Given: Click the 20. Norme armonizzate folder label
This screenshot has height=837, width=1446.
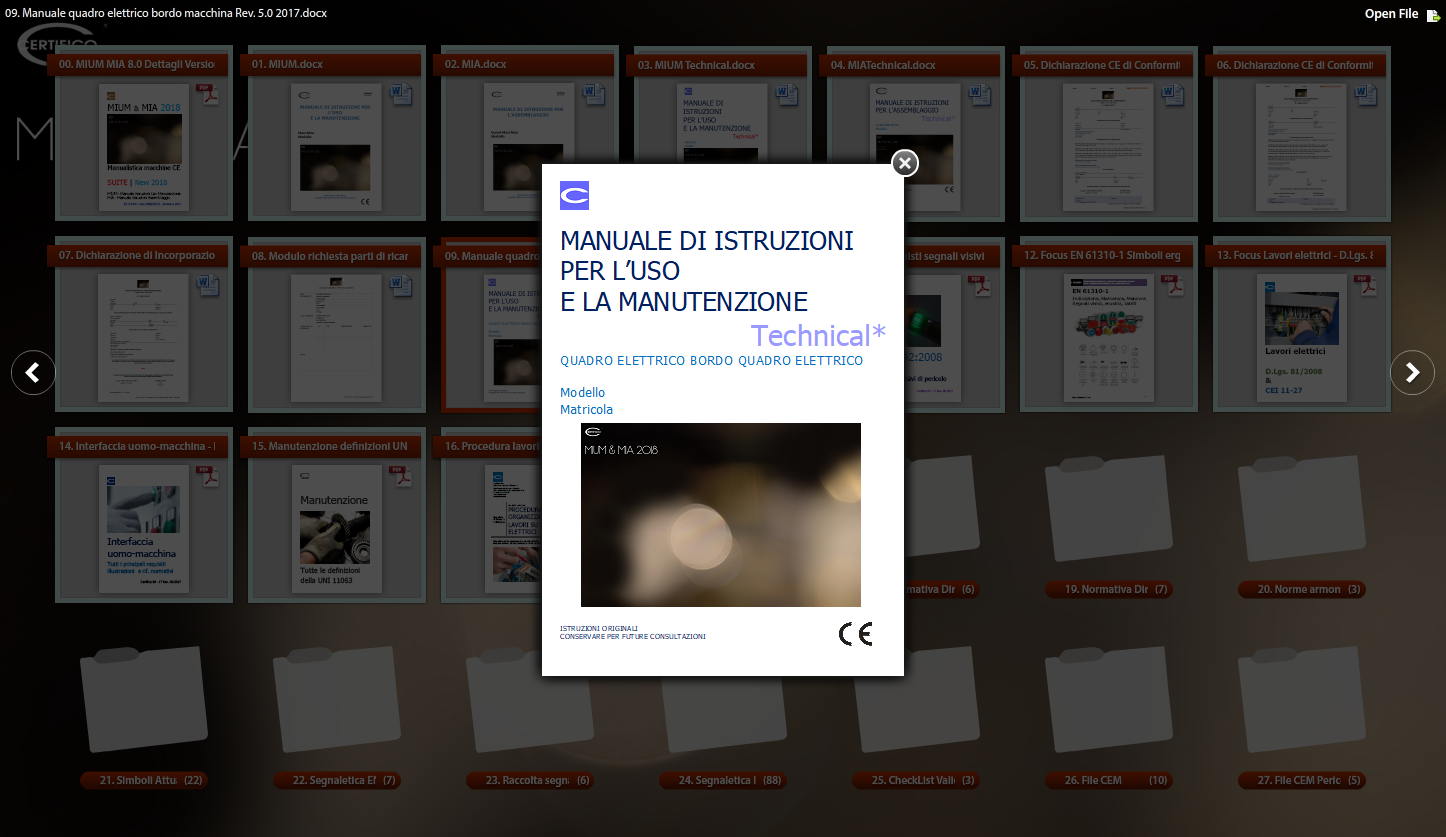Looking at the screenshot, I should pyautogui.click(x=1301, y=590).
